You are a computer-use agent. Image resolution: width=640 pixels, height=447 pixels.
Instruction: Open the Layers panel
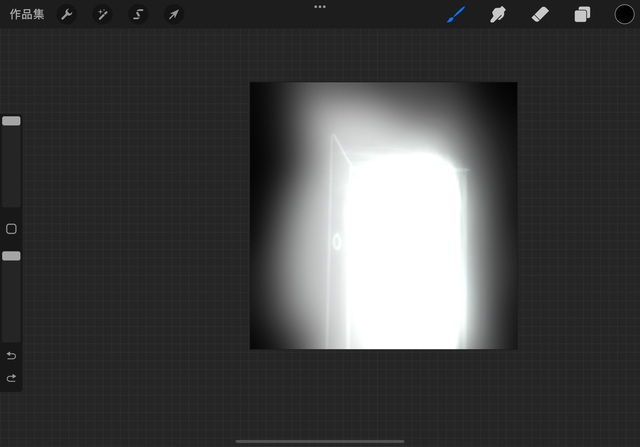coord(582,15)
